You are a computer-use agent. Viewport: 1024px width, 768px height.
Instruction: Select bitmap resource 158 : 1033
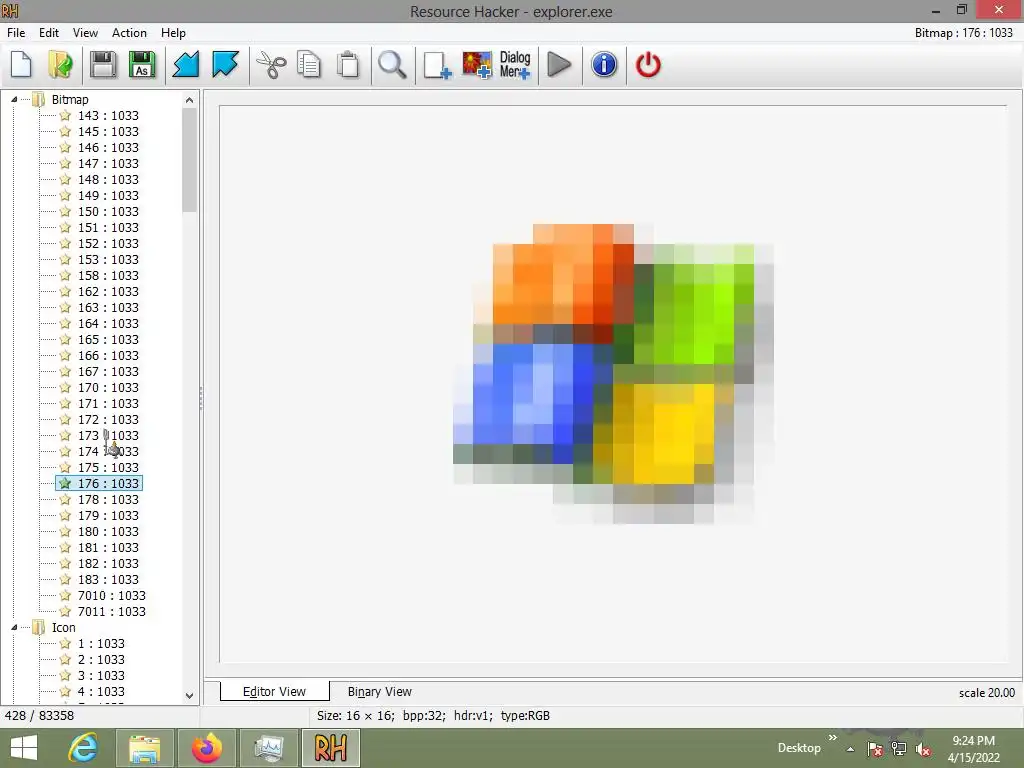tap(108, 276)
